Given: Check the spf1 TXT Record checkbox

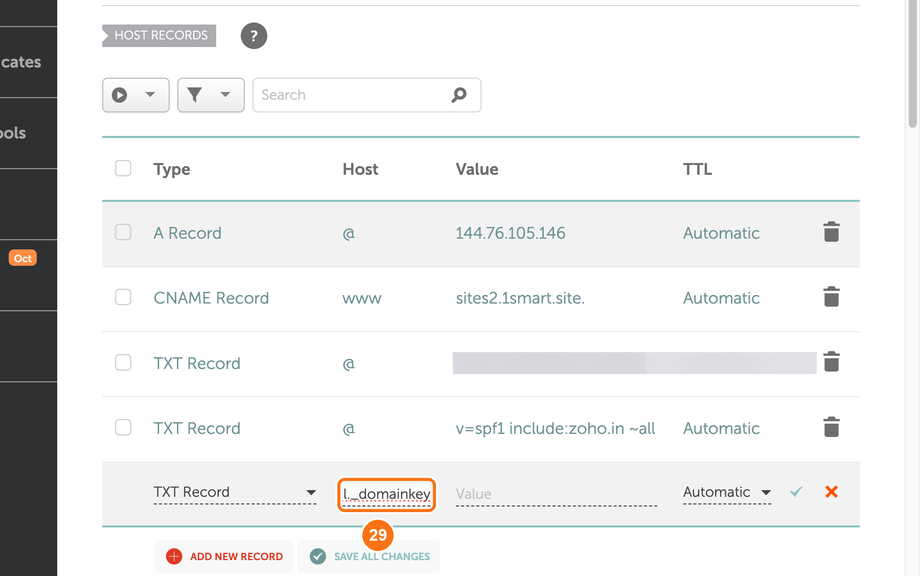Looking at the screenshot, I should (x=123, y=428).
